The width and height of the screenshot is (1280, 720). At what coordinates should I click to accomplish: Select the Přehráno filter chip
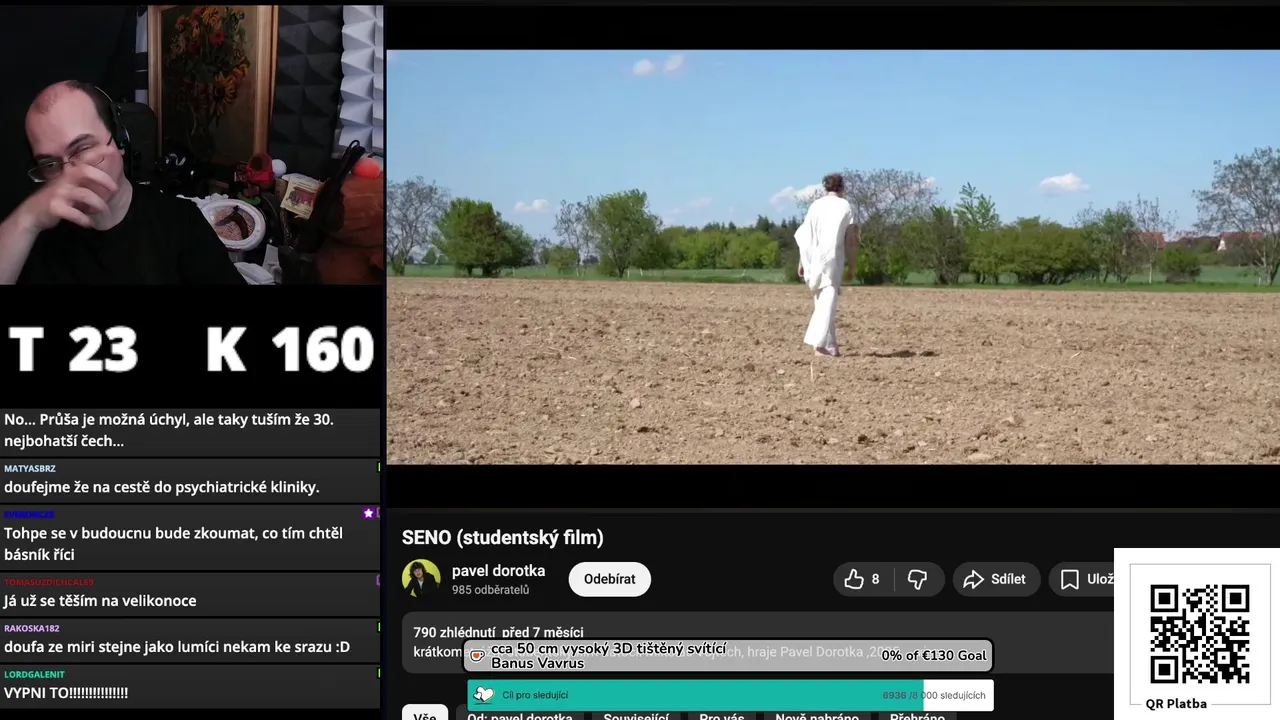(917, 716)
